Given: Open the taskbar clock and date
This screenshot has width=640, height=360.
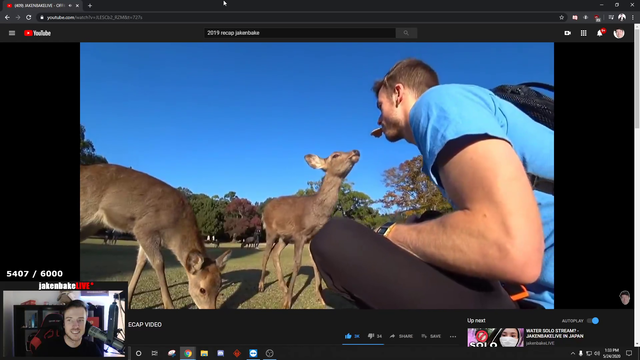Looking at the screenshot, I should pos(611,353).
